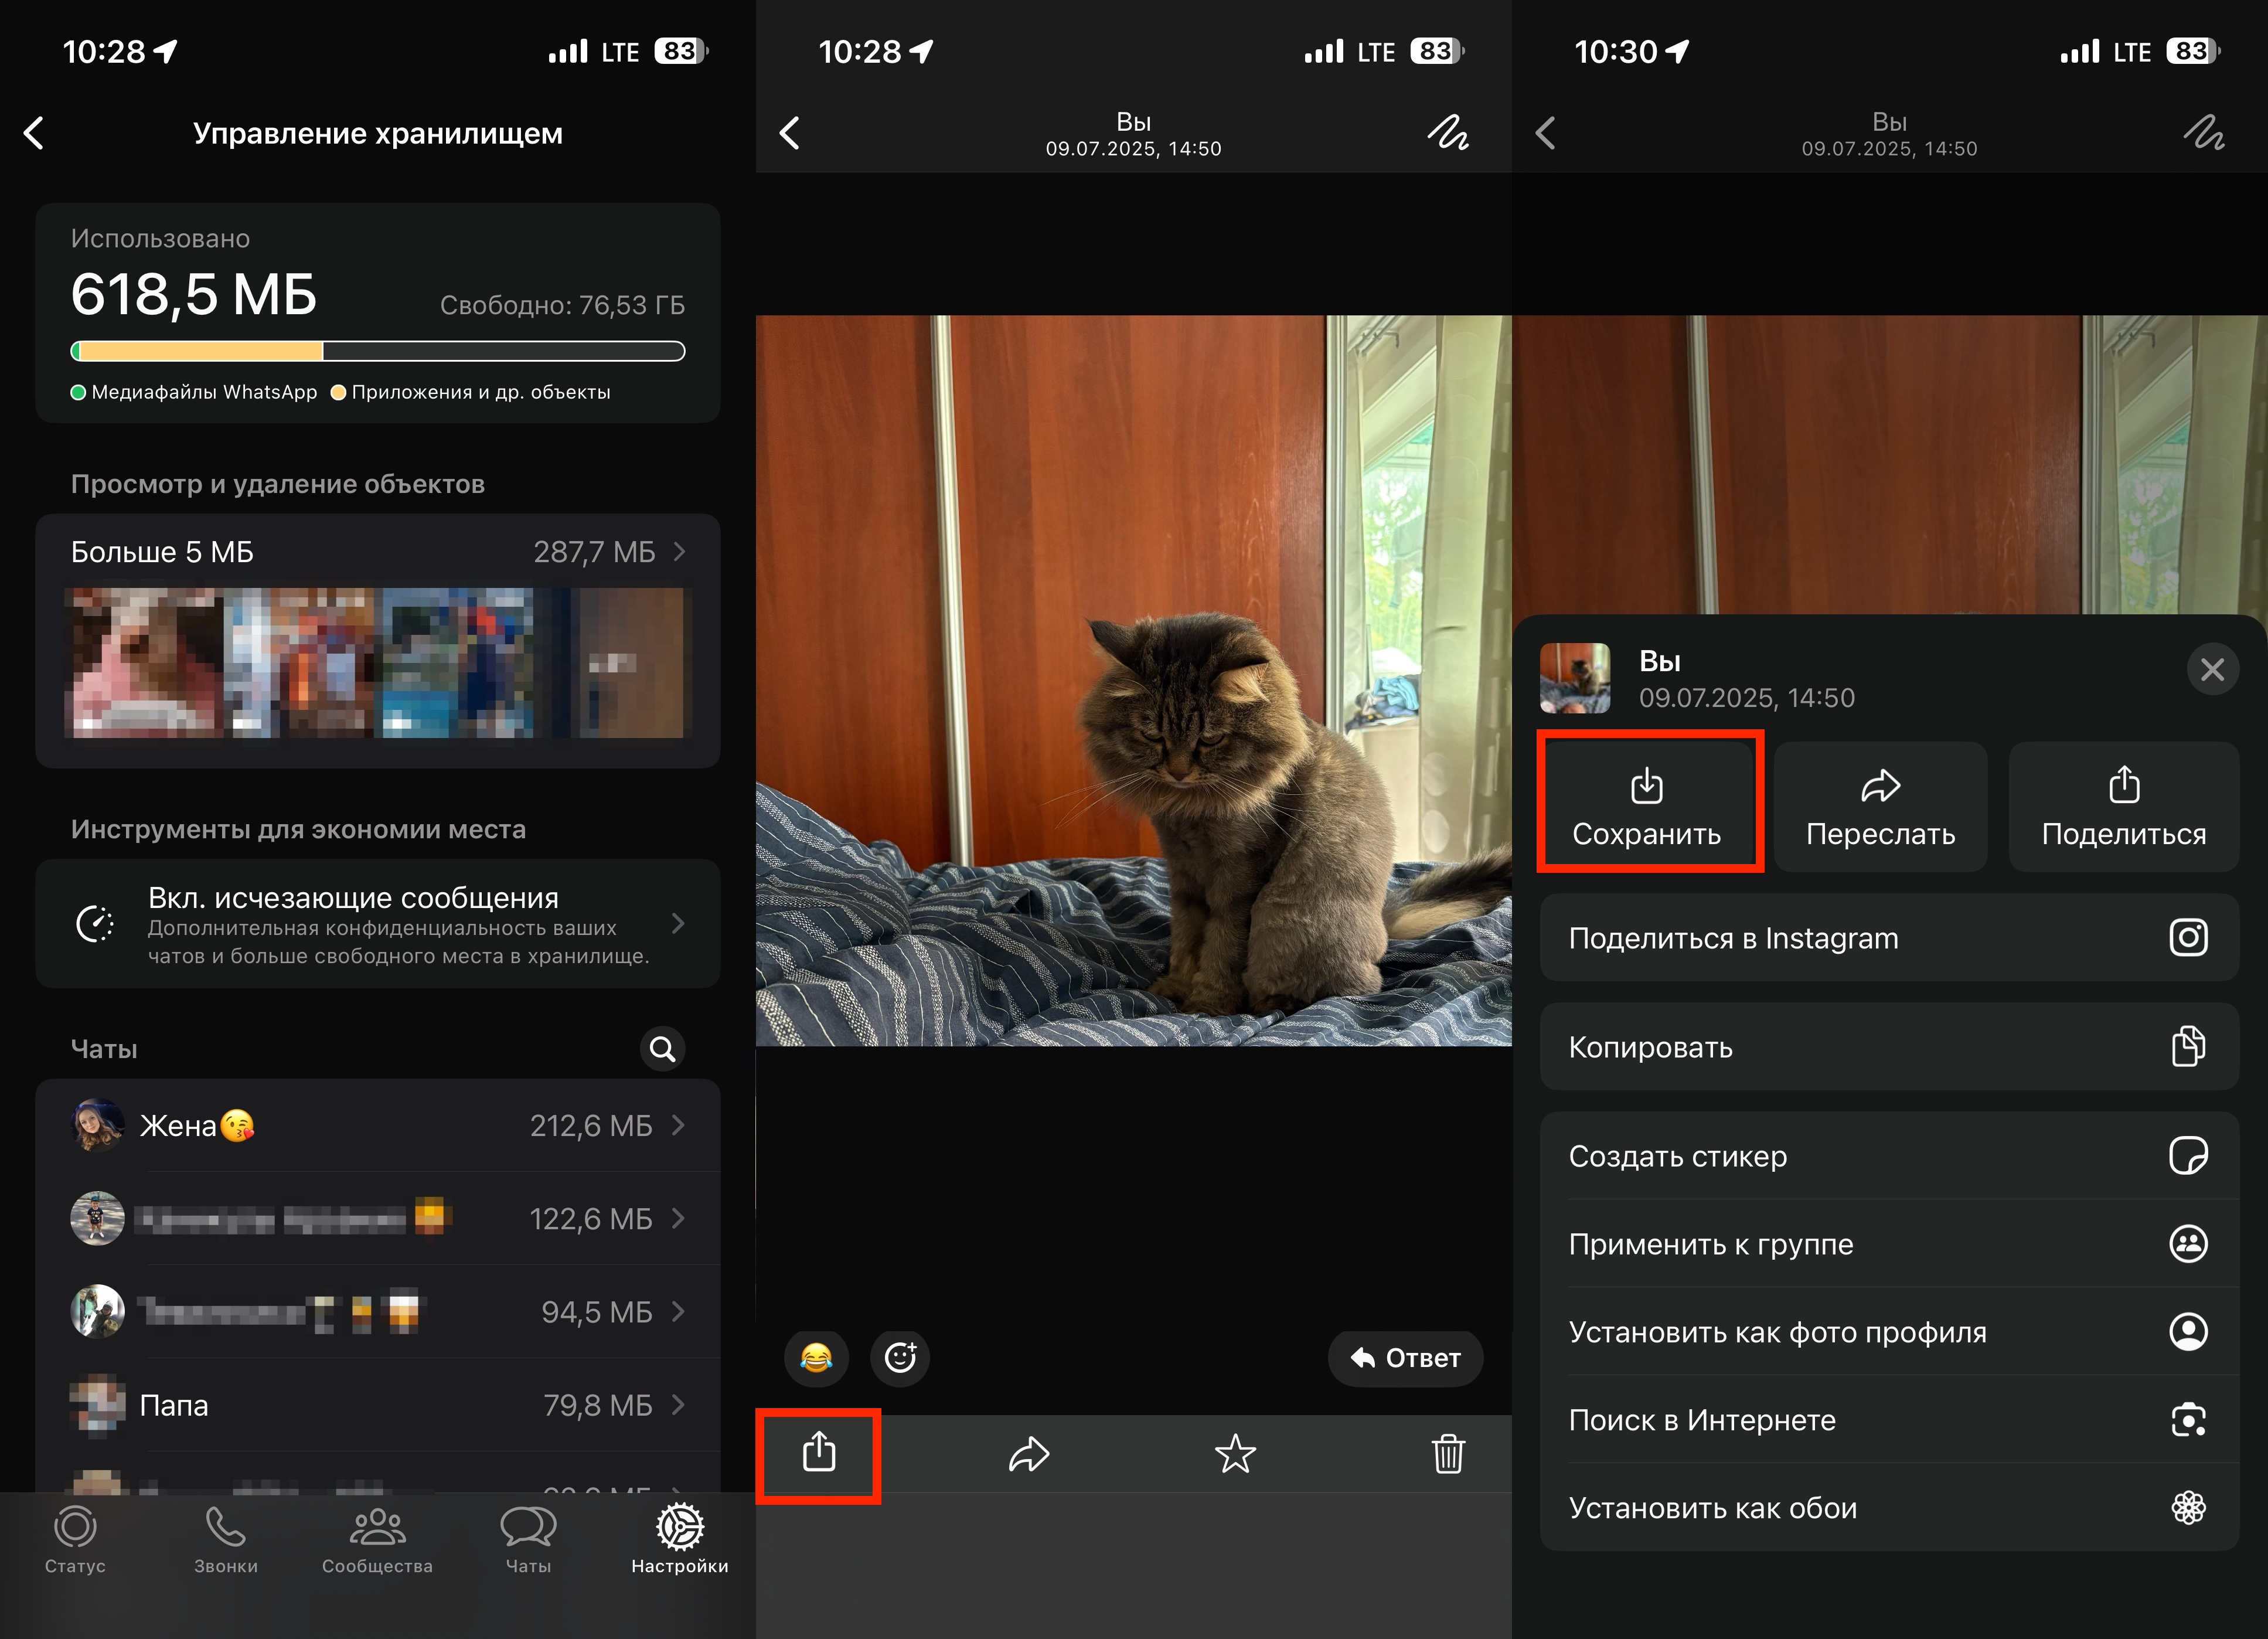Star the photo using the star icon
Viewport: 2268px width, 1639px height.
tap(1235, 1454)
